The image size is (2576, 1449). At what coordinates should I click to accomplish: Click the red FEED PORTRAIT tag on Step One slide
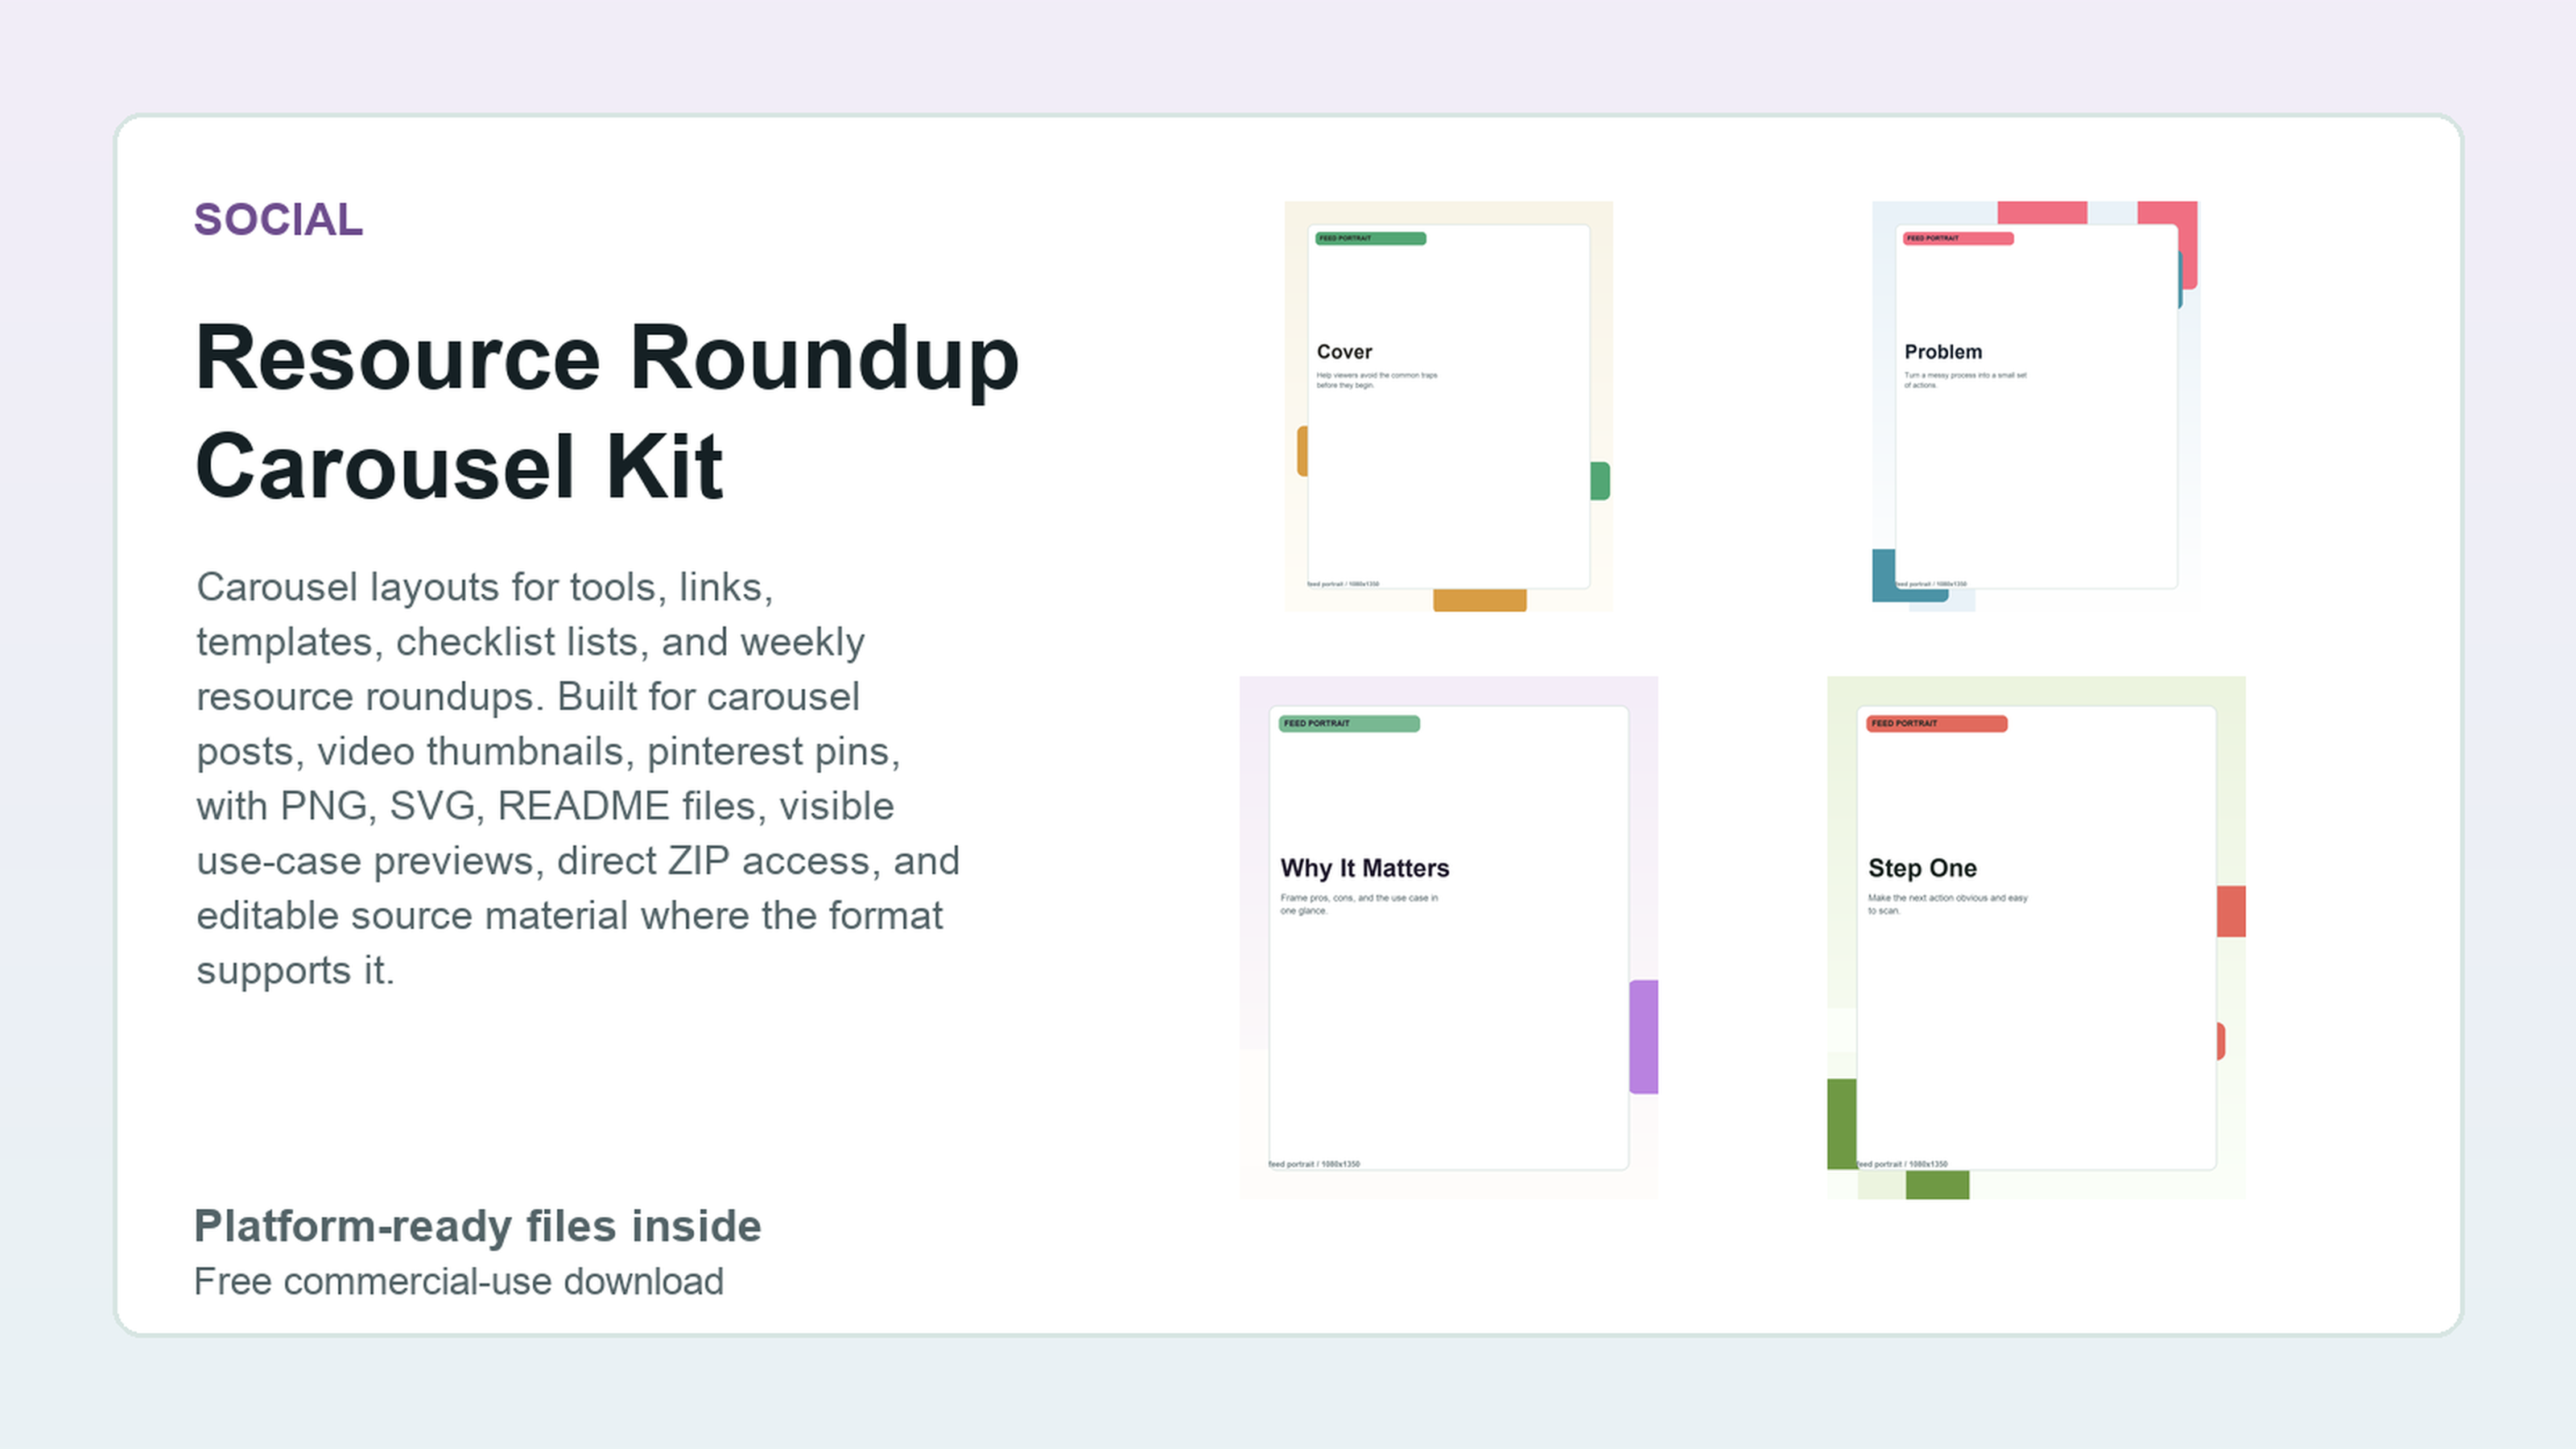(x=1937, y=723)
